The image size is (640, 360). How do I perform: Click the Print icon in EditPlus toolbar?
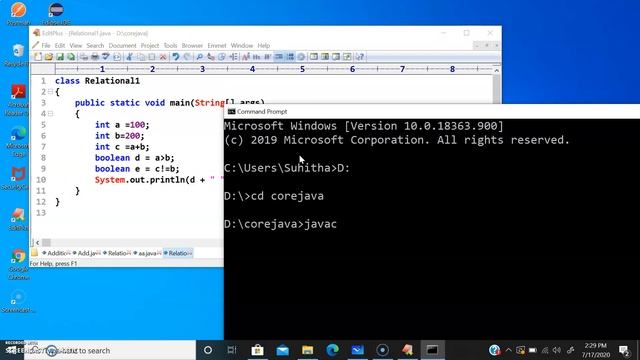[95, 57]
